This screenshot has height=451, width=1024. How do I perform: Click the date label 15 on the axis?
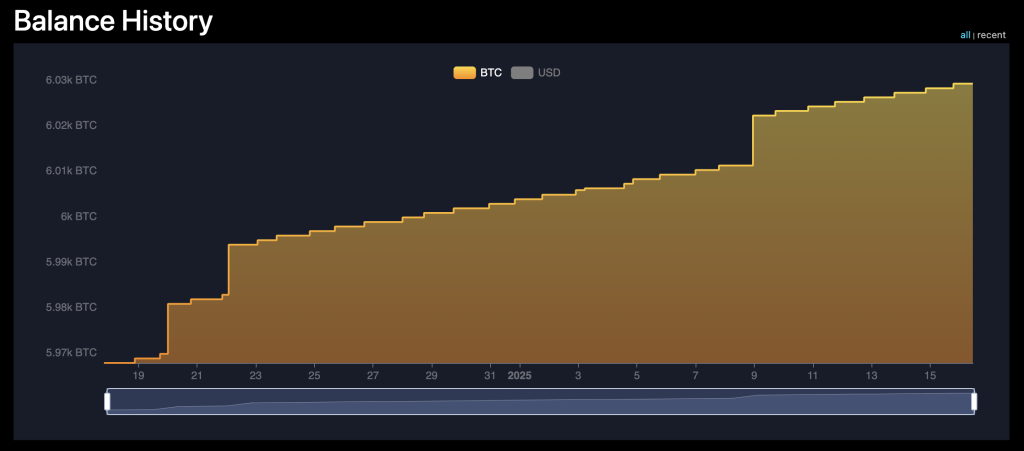click(x=930, y=376)
